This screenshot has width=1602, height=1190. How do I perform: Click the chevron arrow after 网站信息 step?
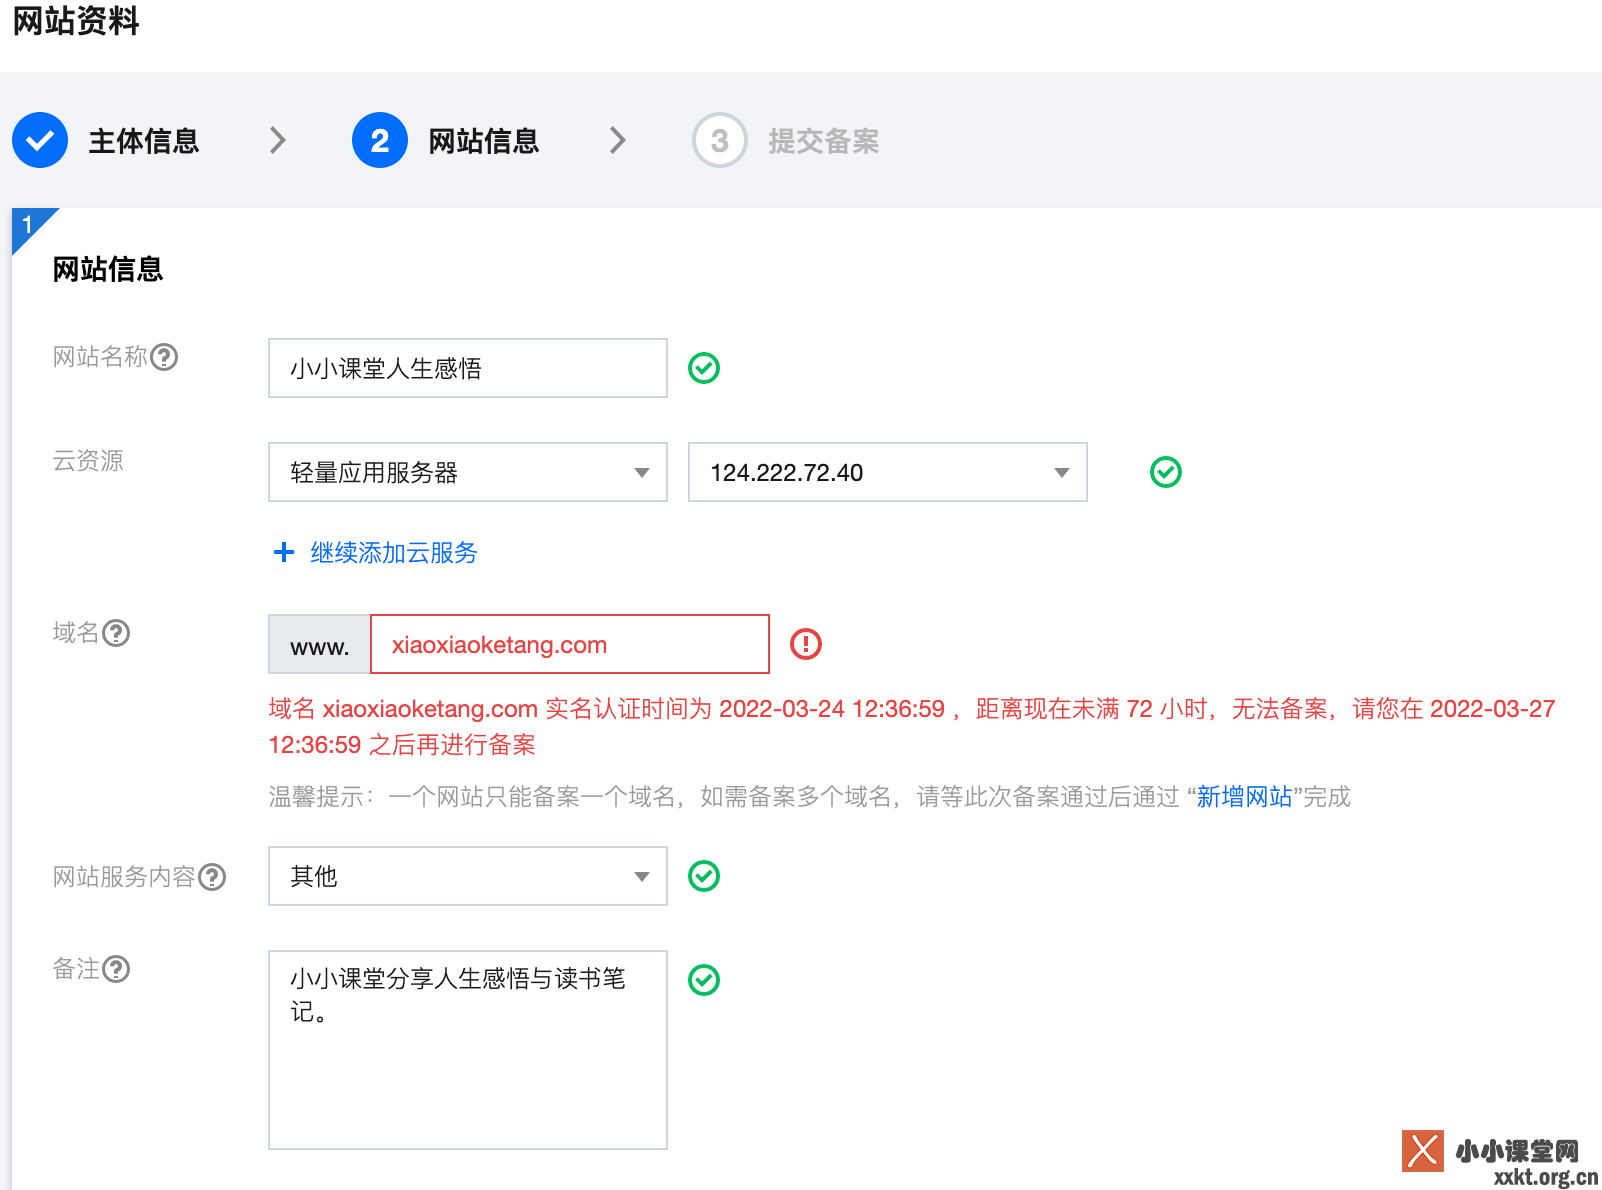618,140
